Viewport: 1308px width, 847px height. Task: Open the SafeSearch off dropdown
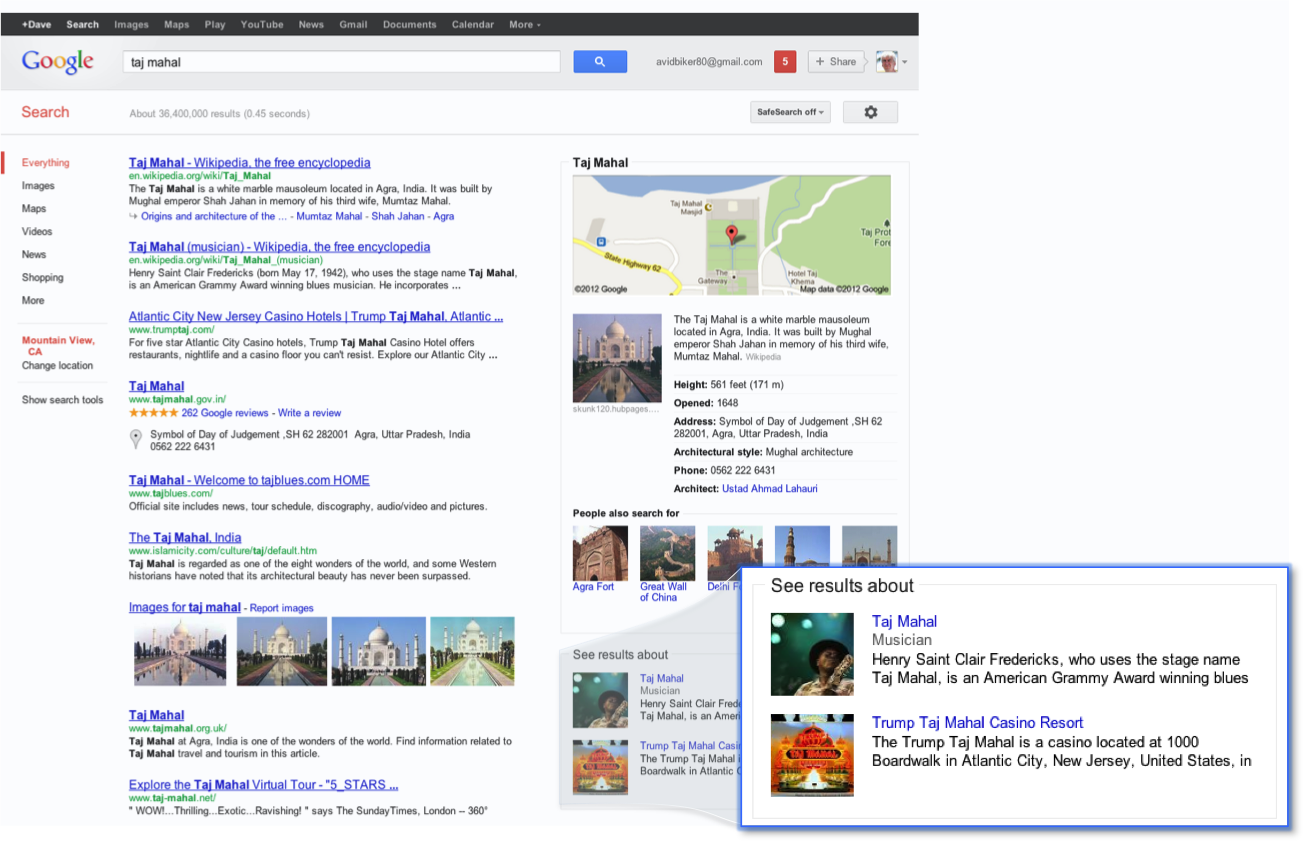point(789,112)
